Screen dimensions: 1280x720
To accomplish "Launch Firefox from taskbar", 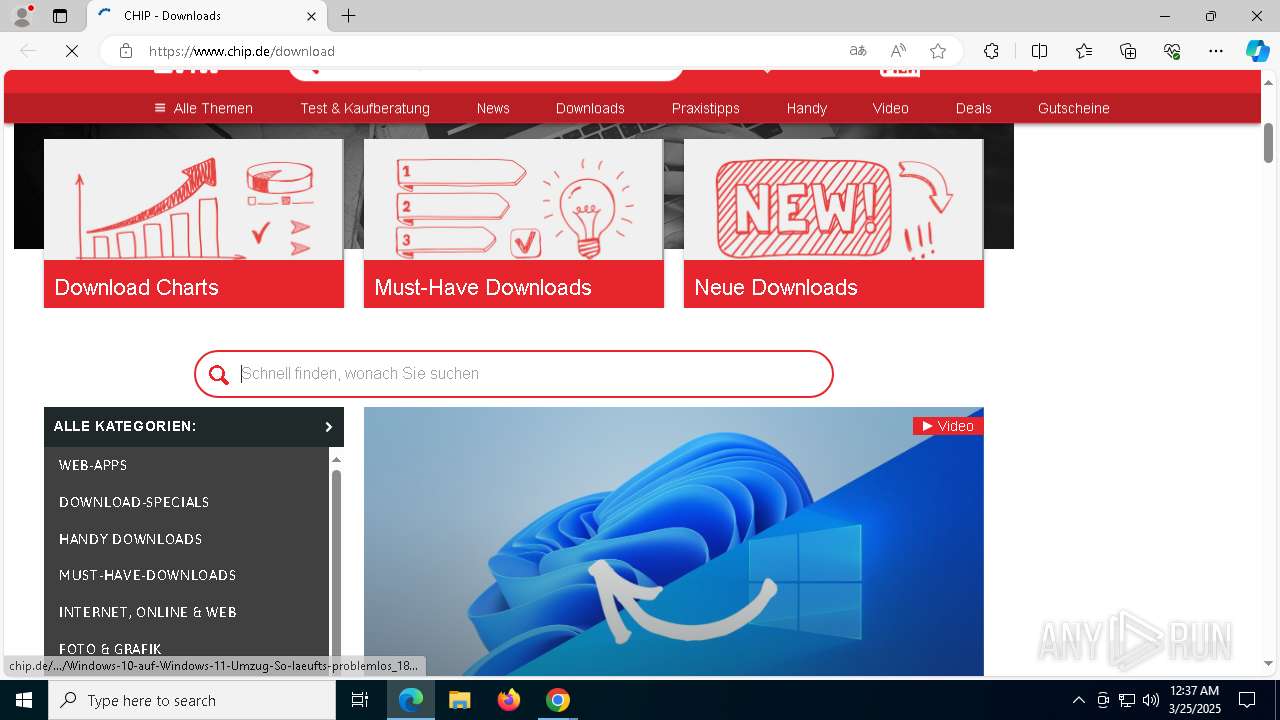I will pyautogui.click(x=509, y=700).
